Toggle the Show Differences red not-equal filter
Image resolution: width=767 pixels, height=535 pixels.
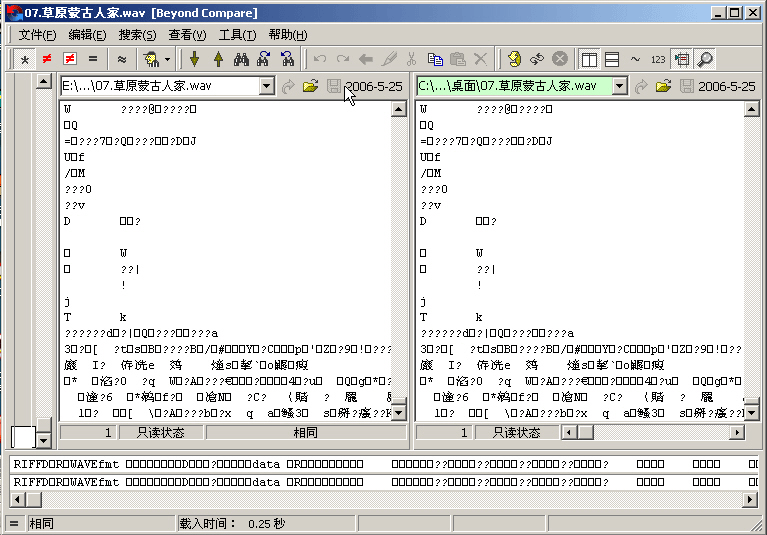point(47,59)
